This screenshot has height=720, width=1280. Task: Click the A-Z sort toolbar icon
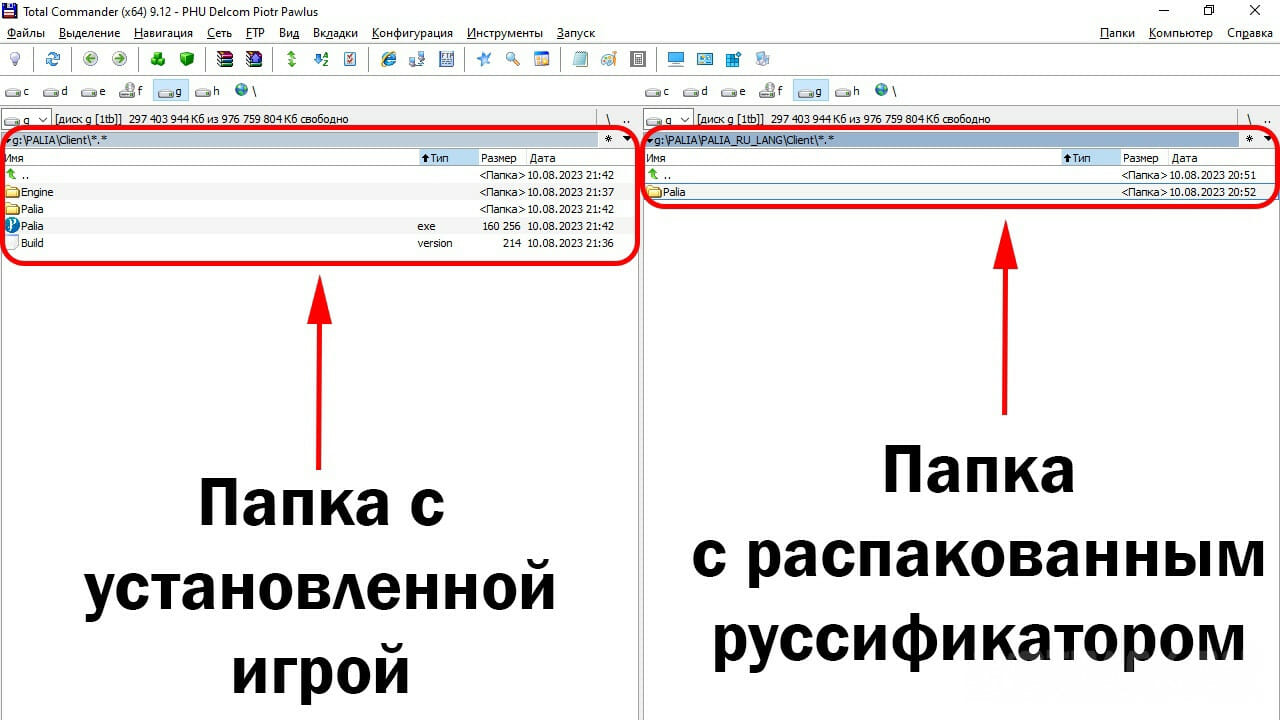pyautogui.click(x=321, y=59)
